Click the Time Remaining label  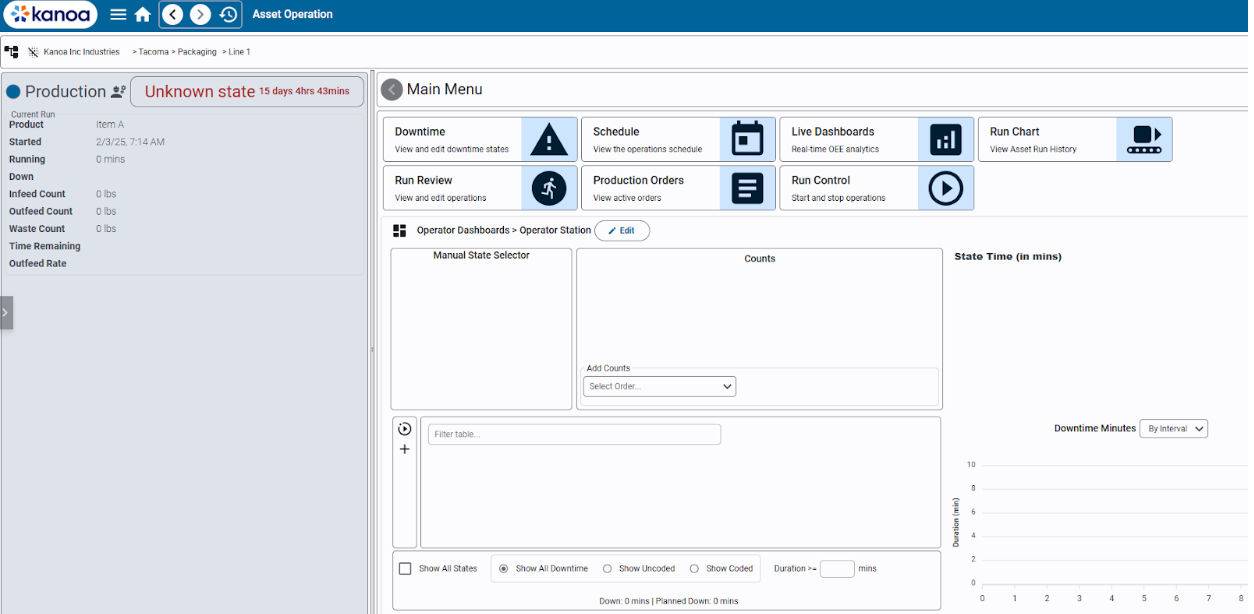(x=45, y=246)
